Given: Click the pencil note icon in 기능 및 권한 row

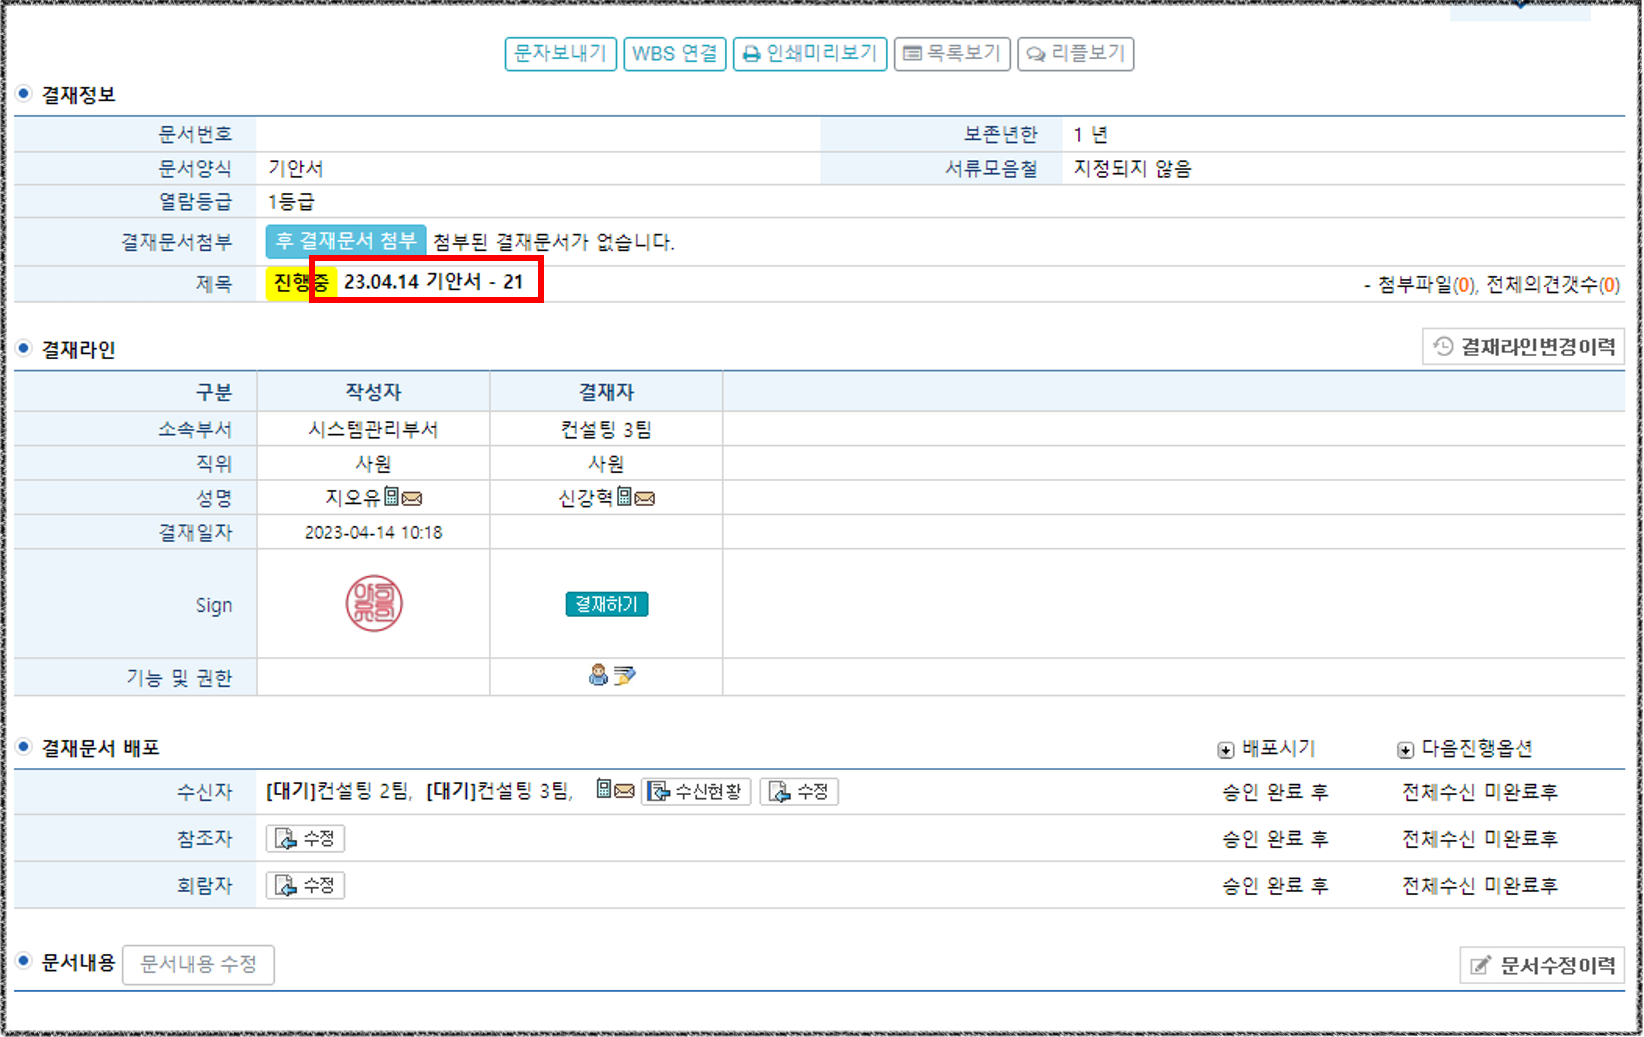Looking at the screenshot, I should point(625,676).
